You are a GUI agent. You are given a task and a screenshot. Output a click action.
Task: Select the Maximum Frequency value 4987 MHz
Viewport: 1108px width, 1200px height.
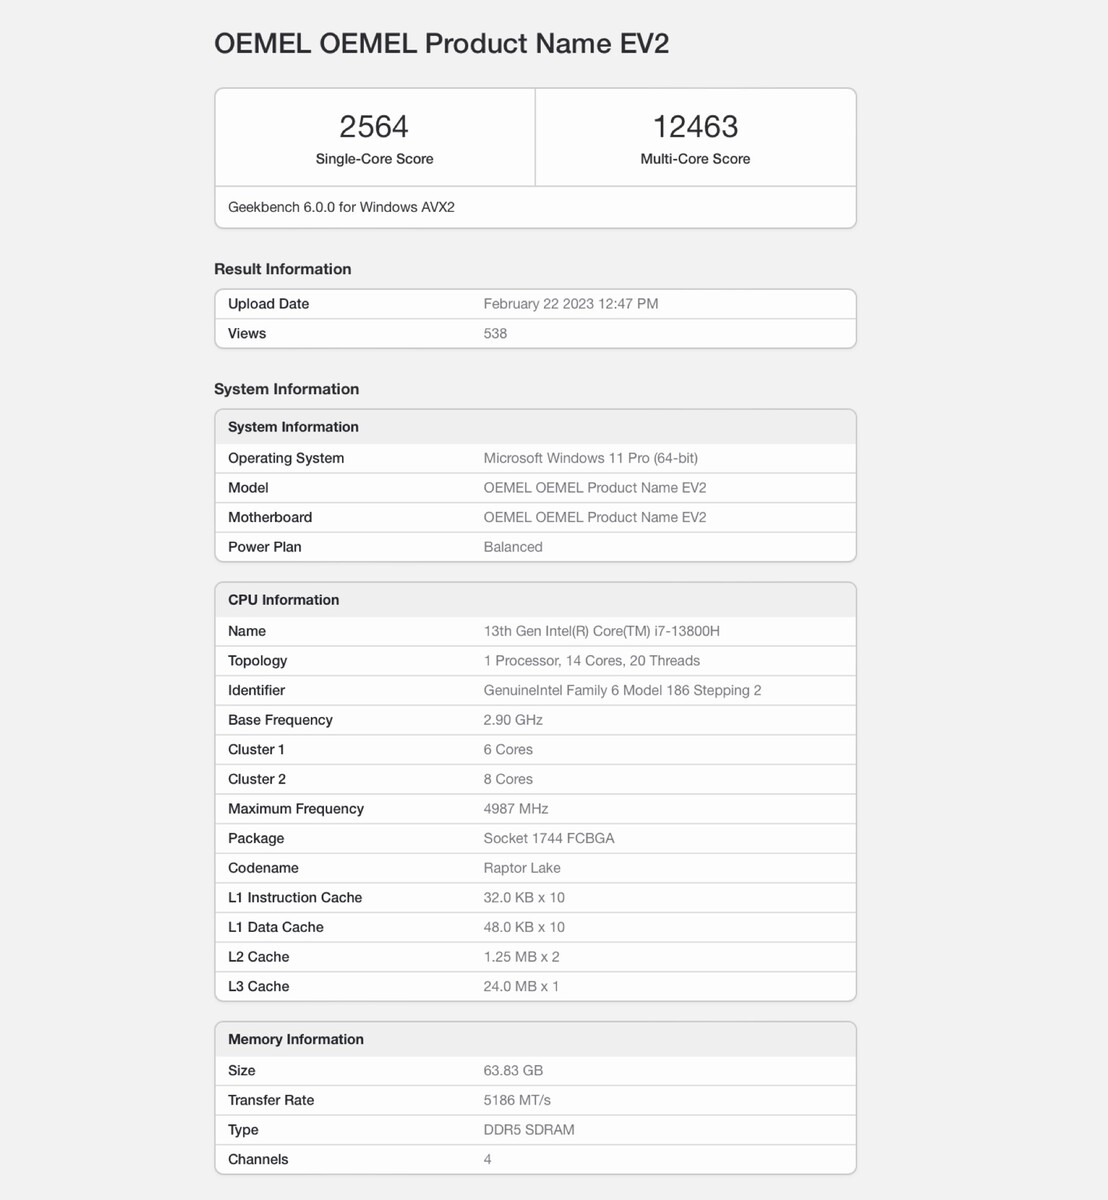tap(515, 809)
